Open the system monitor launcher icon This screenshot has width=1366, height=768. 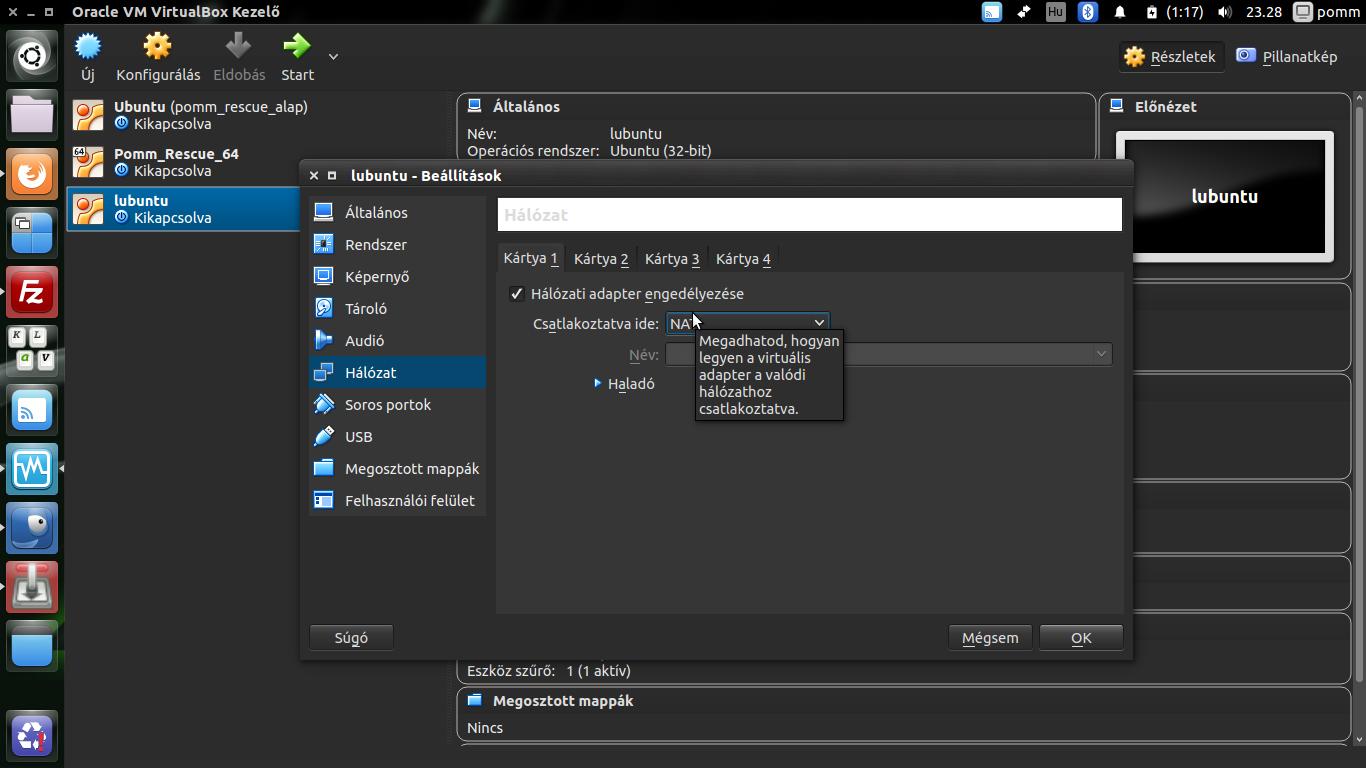(x=32, y=469)
